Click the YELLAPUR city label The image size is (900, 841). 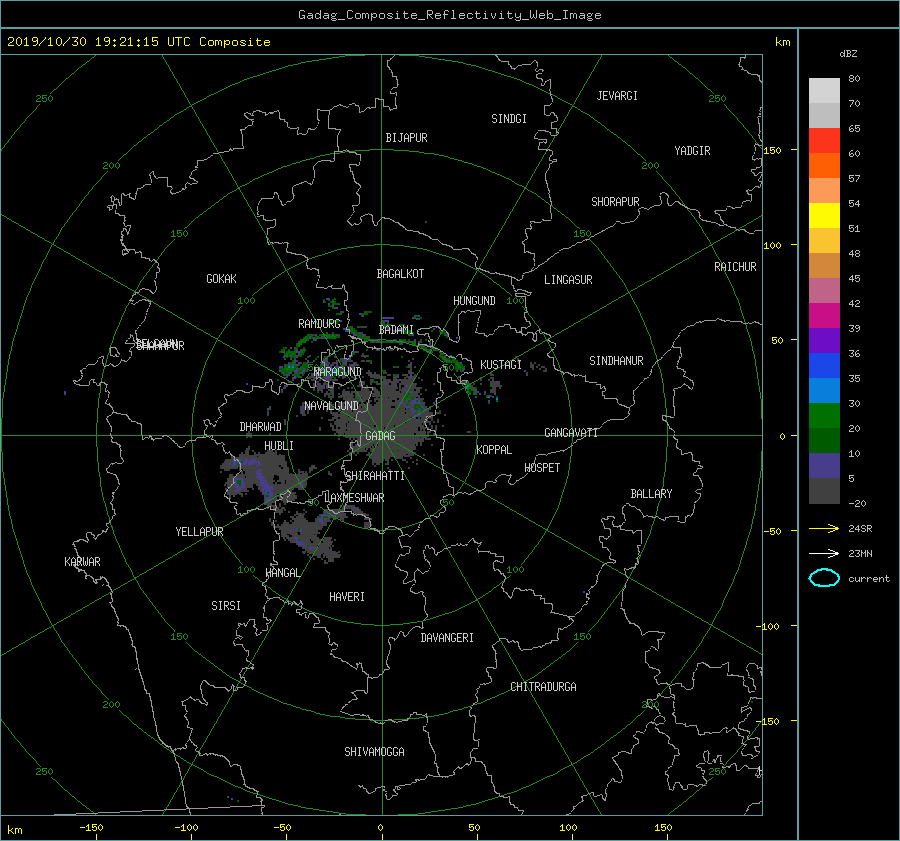point(199,532)
